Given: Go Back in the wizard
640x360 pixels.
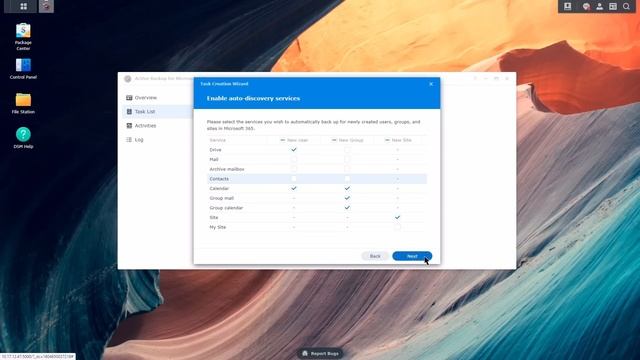Looking at the screenshot, I should [x=375, y=256].
